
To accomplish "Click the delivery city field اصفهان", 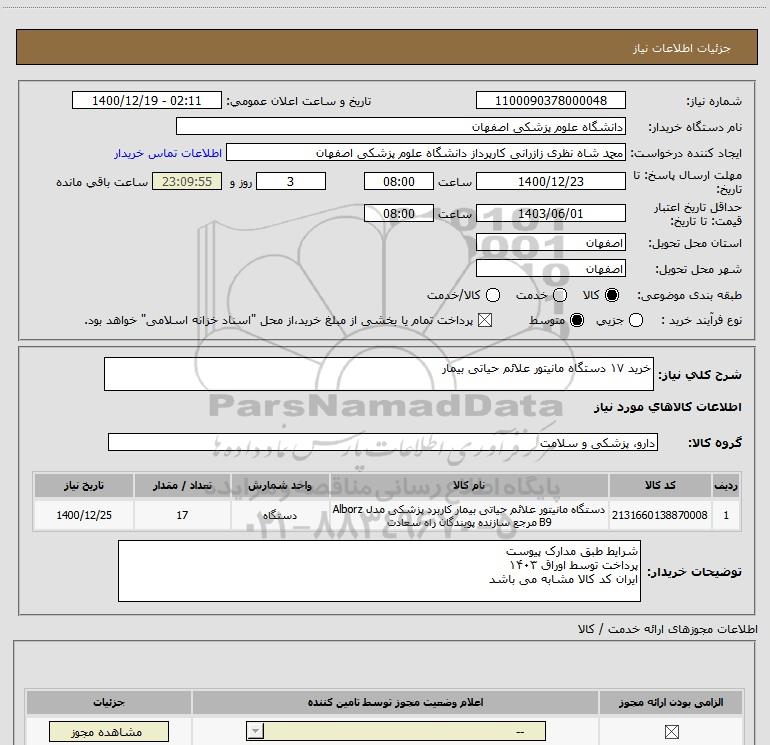I will click(x=550, y=268).
